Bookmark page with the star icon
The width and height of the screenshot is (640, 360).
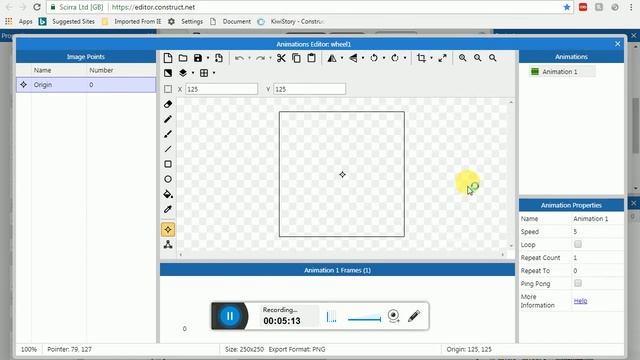[x=567, y=7]
